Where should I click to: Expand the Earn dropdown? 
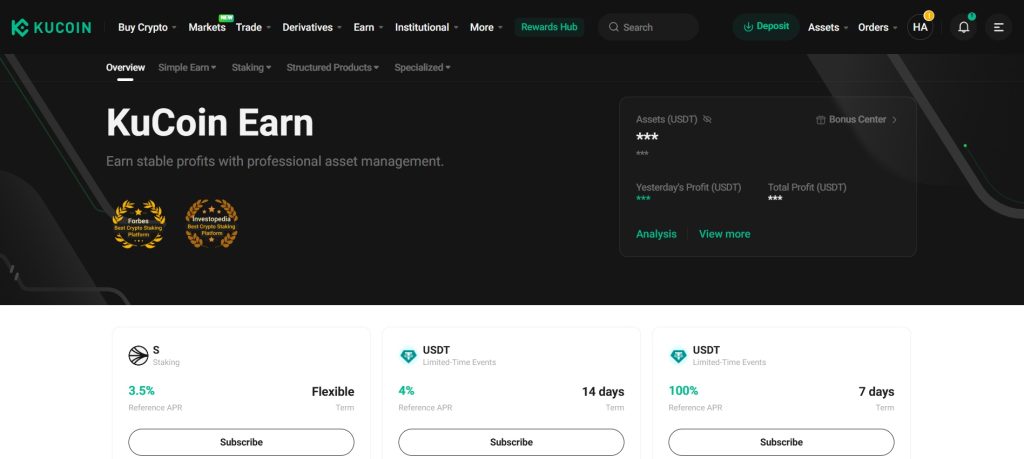click(x=368, y=27)
